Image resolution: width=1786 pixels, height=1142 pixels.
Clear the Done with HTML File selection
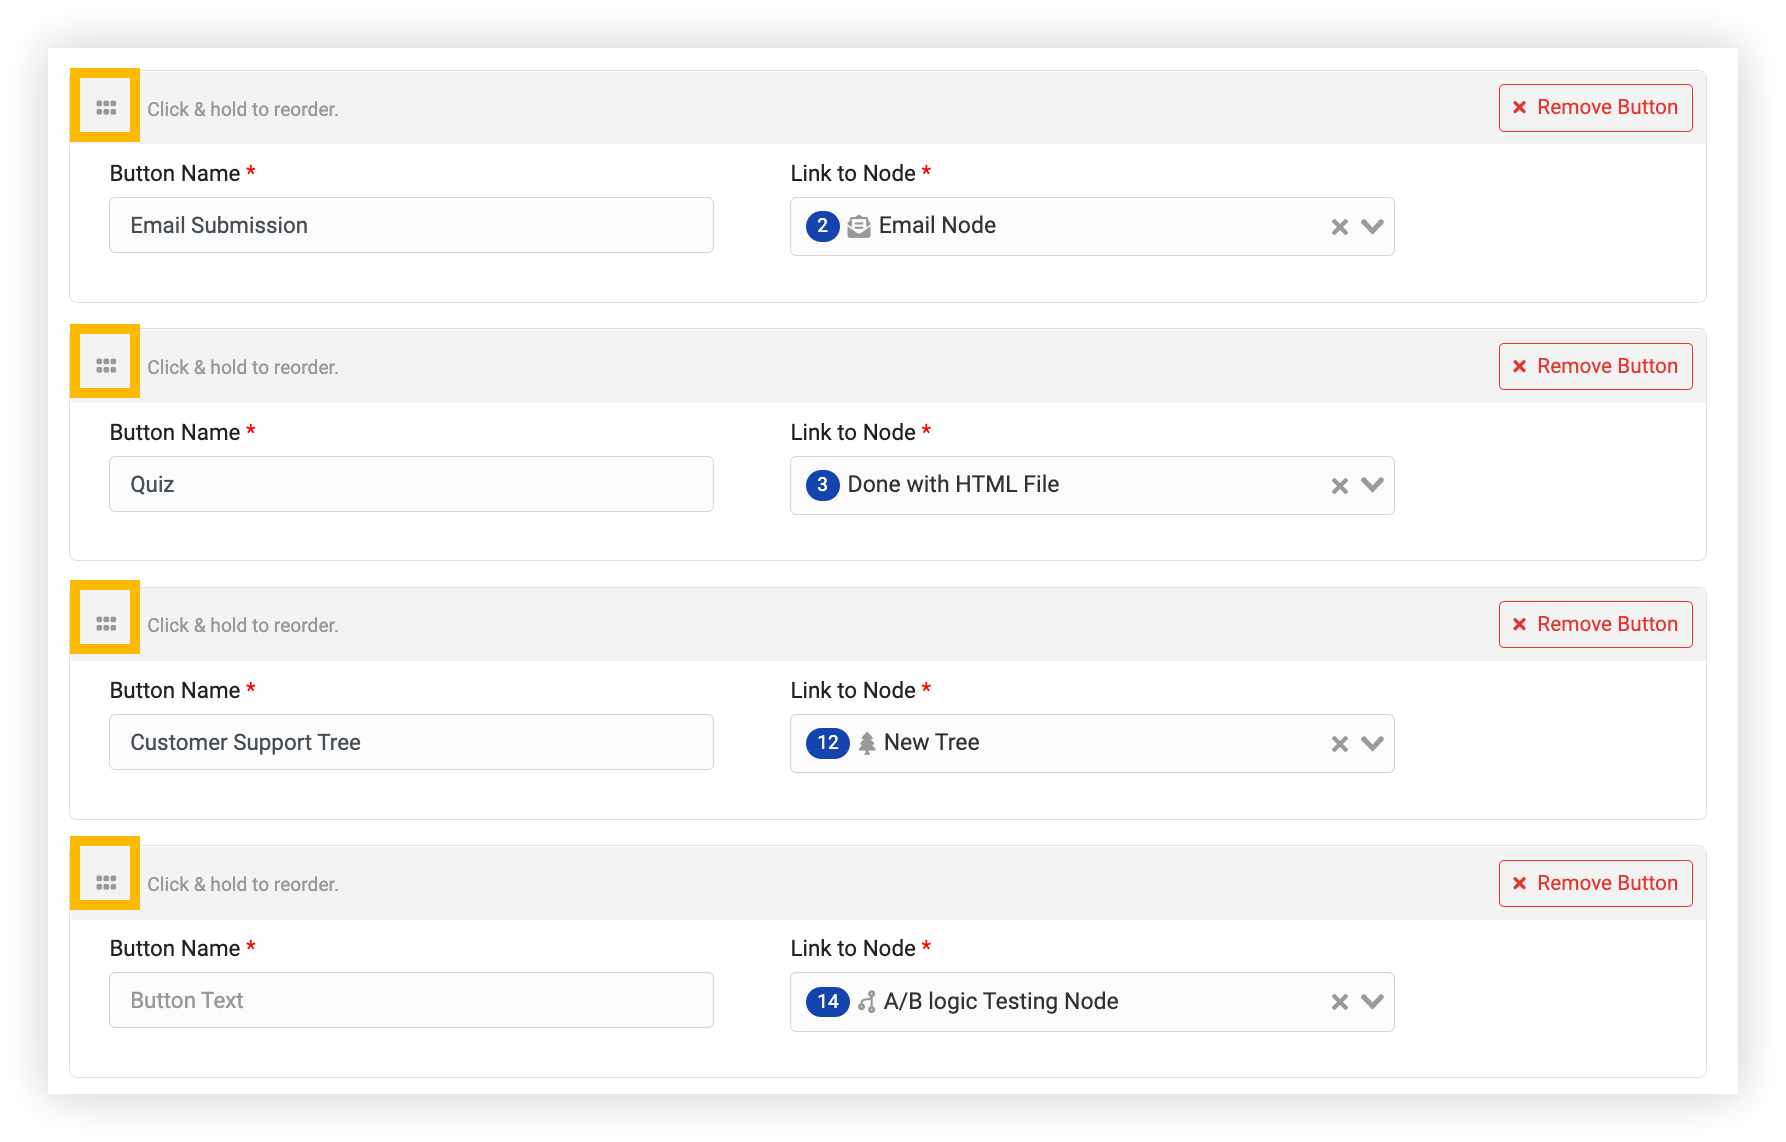pos(1340,486)
